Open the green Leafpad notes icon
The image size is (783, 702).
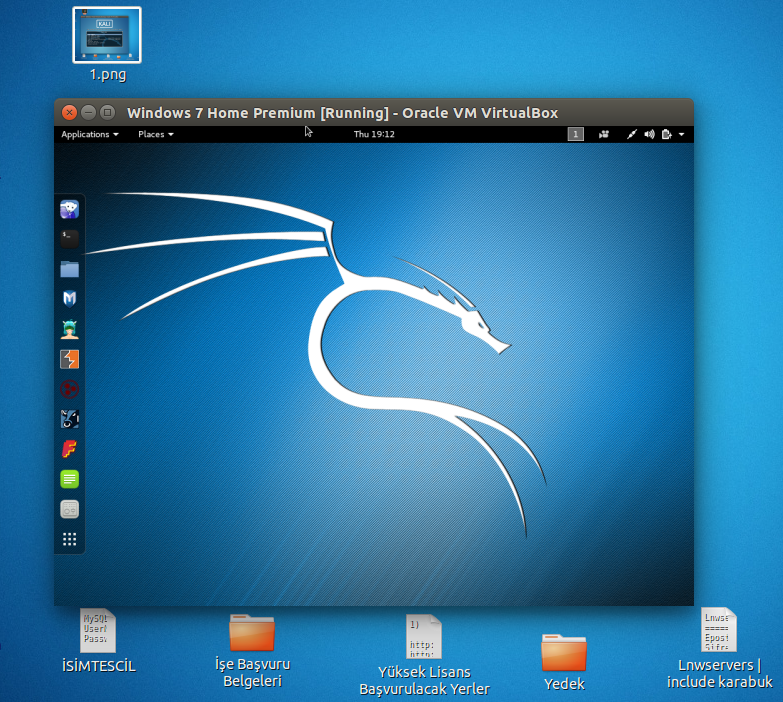pos(70,479)
